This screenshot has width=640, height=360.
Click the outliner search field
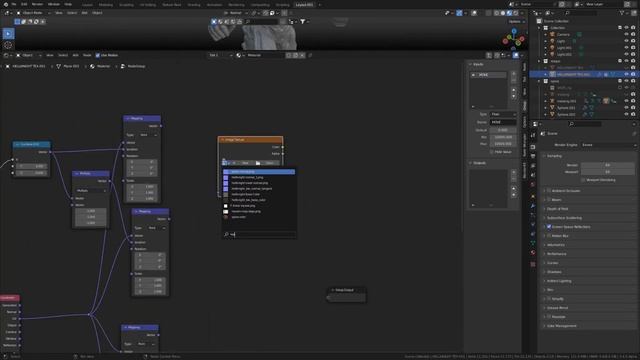(x=582, y=13)
